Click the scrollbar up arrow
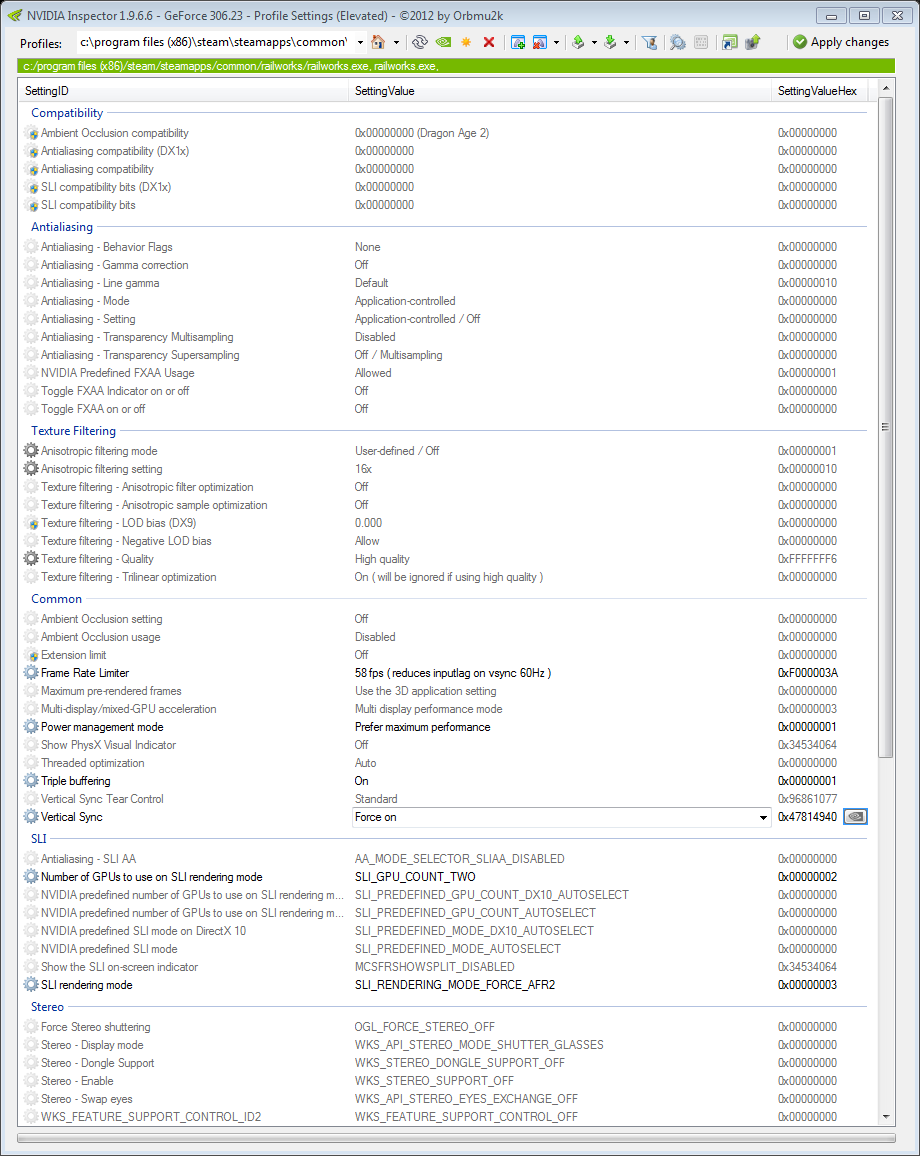Screen dimensions: 920x1156 [x=885, y=88]
